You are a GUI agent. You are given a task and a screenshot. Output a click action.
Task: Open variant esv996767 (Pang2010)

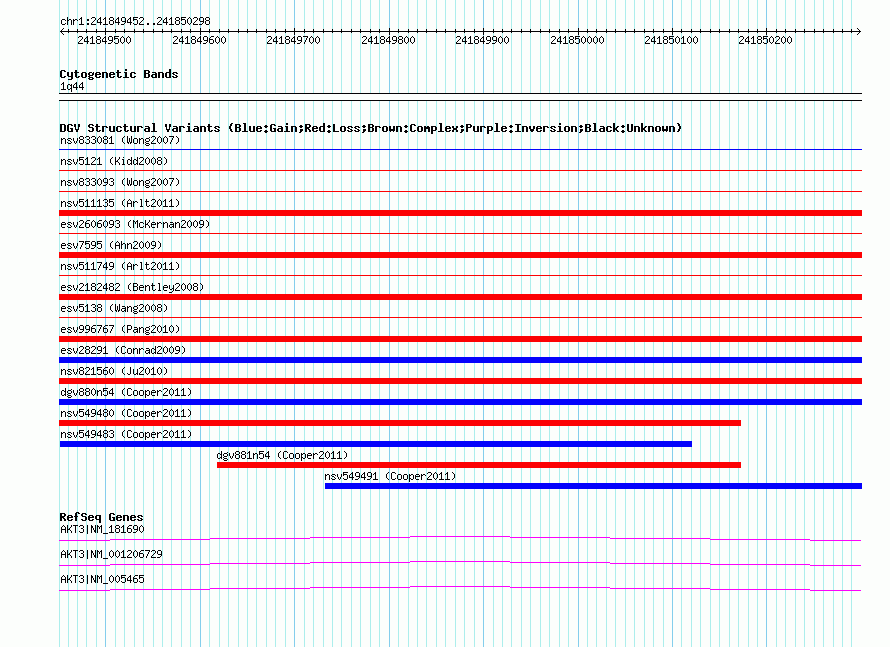(120, 329)
